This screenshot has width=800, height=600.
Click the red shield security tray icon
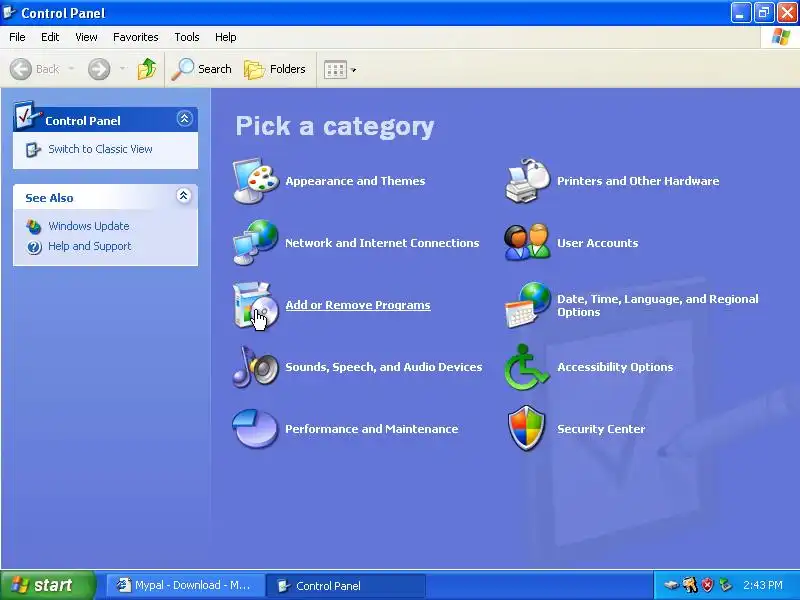pyautogui.click(x=707, y=585)
